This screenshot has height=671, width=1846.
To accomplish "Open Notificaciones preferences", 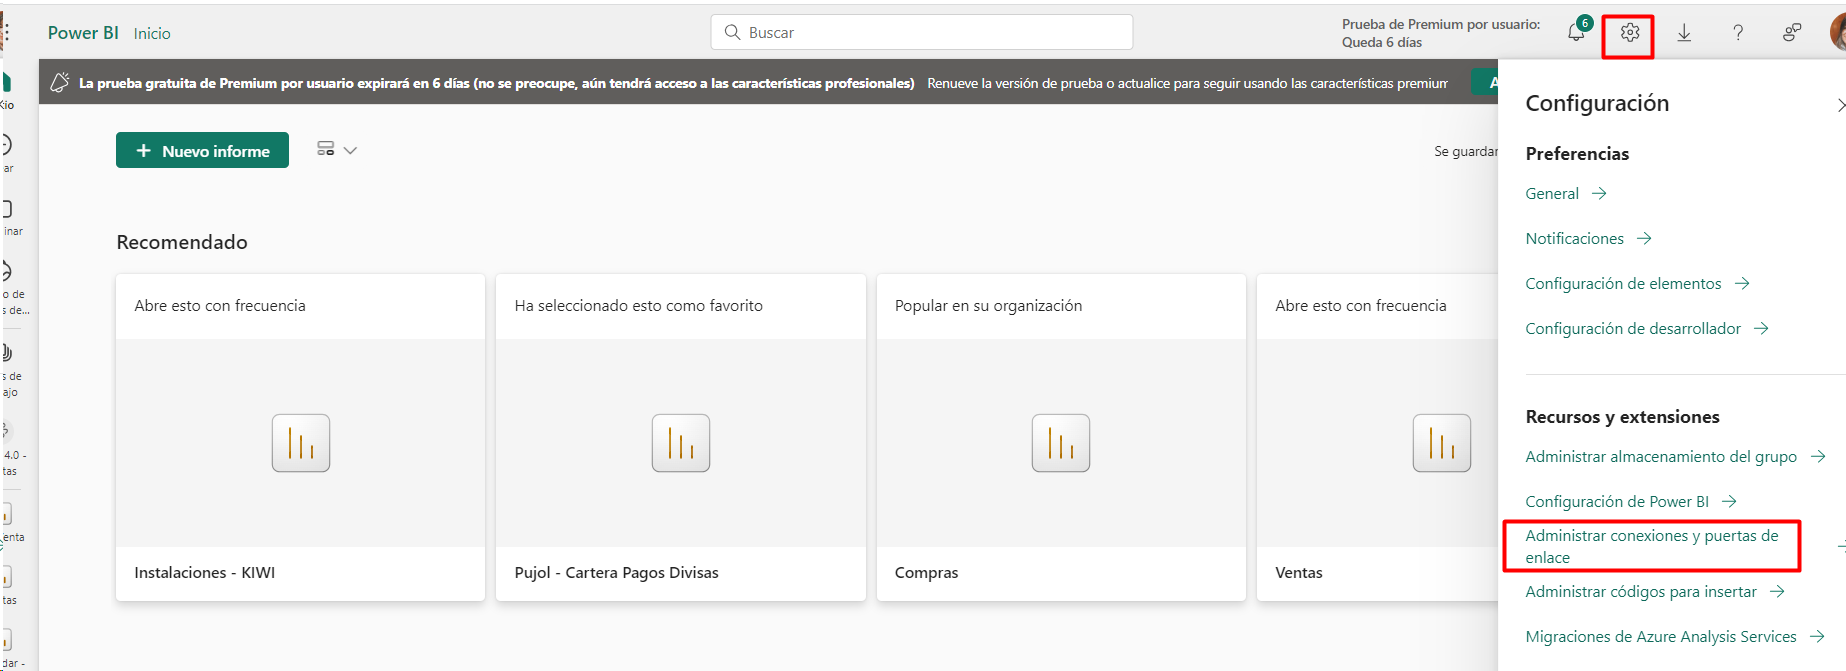I will [1588, 239].
